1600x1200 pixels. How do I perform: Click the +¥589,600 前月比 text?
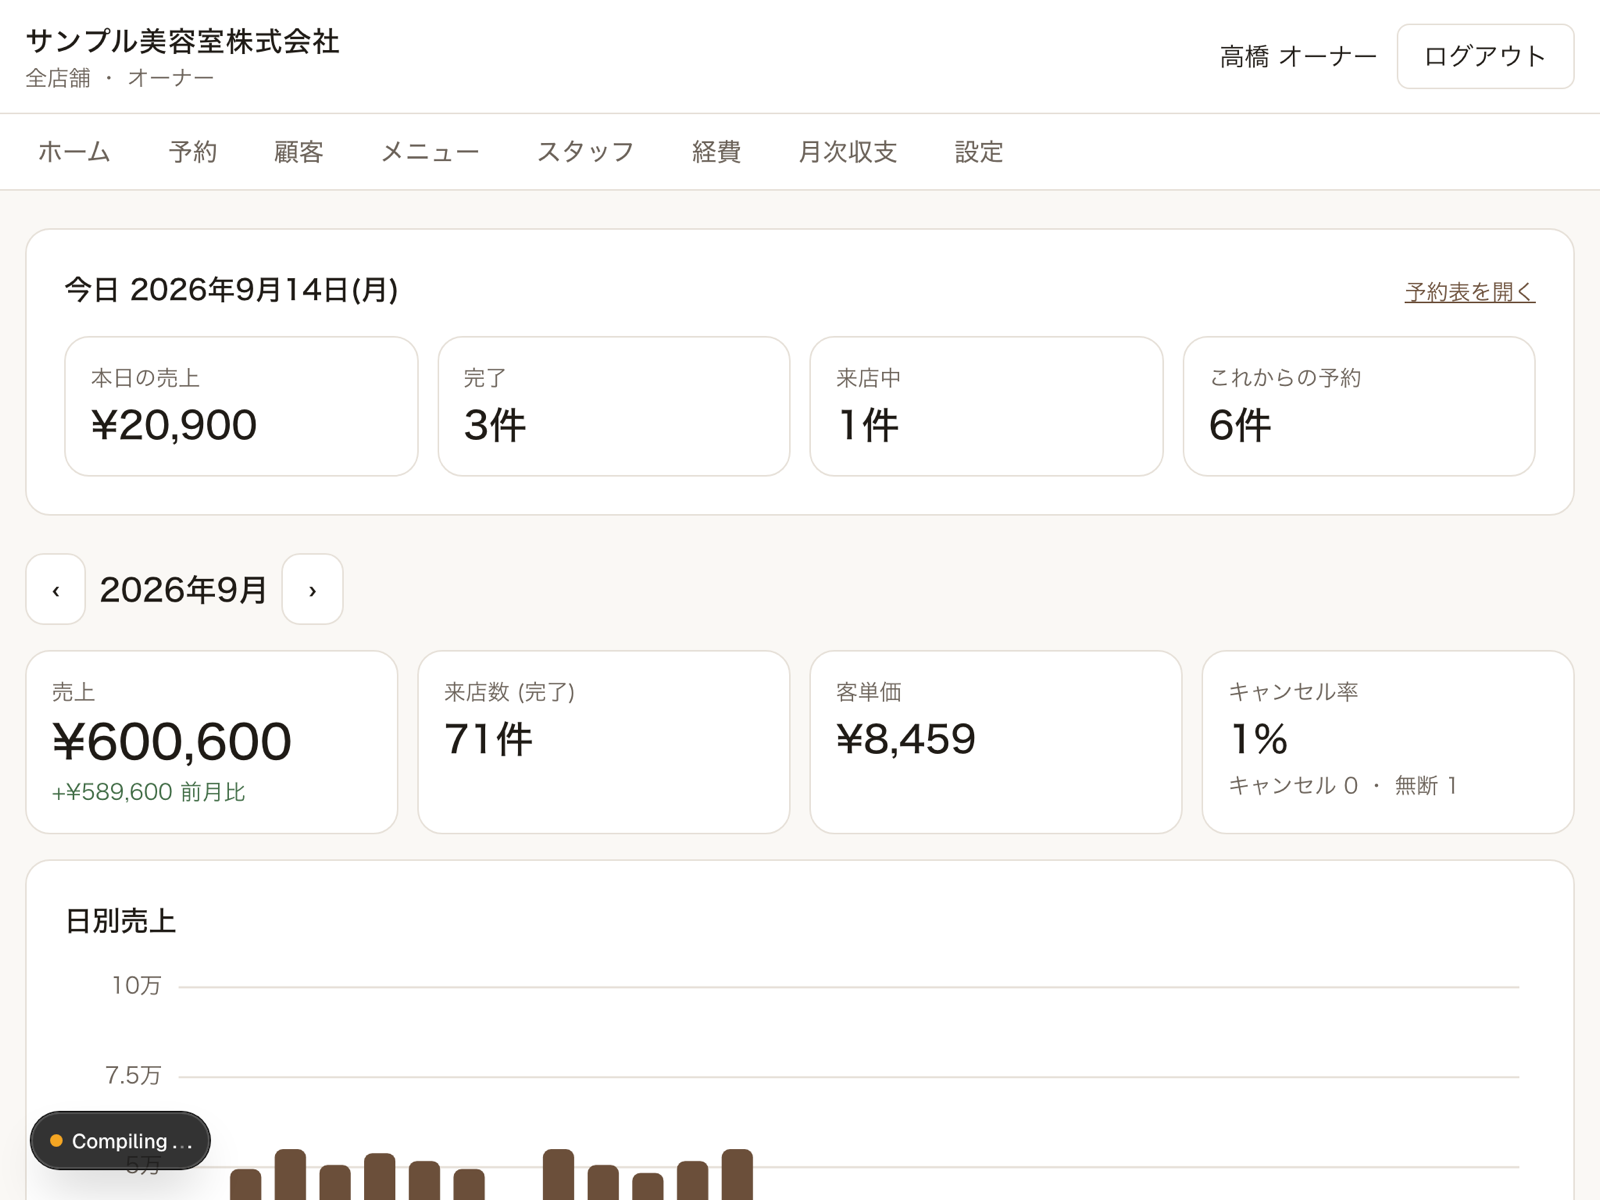tap(149, 792)
